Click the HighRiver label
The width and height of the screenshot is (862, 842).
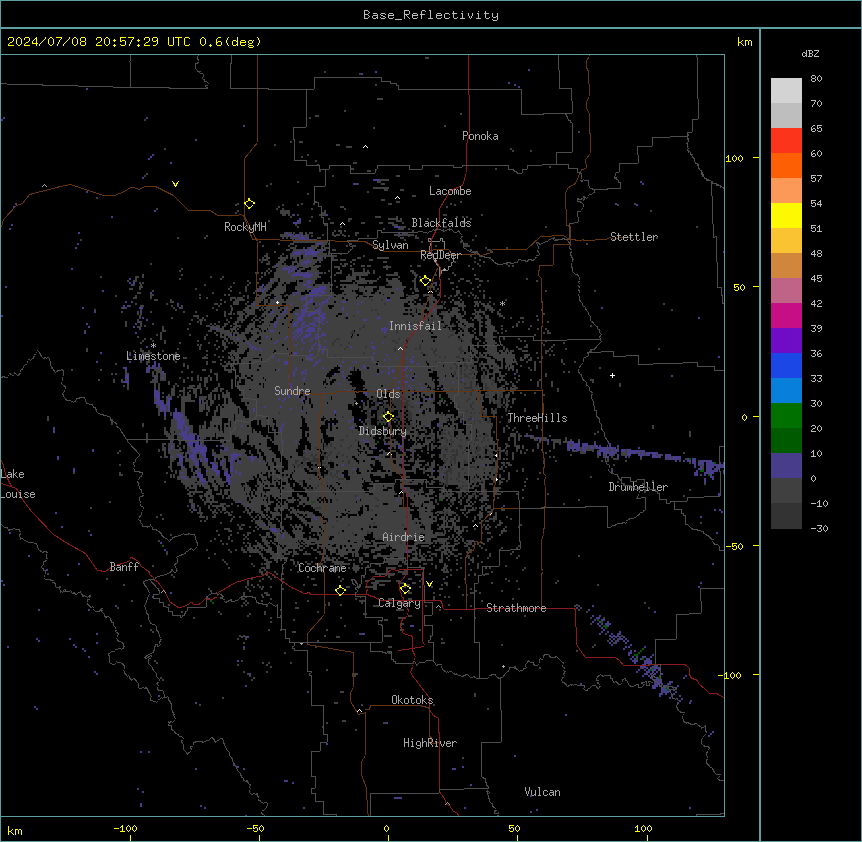430,743
